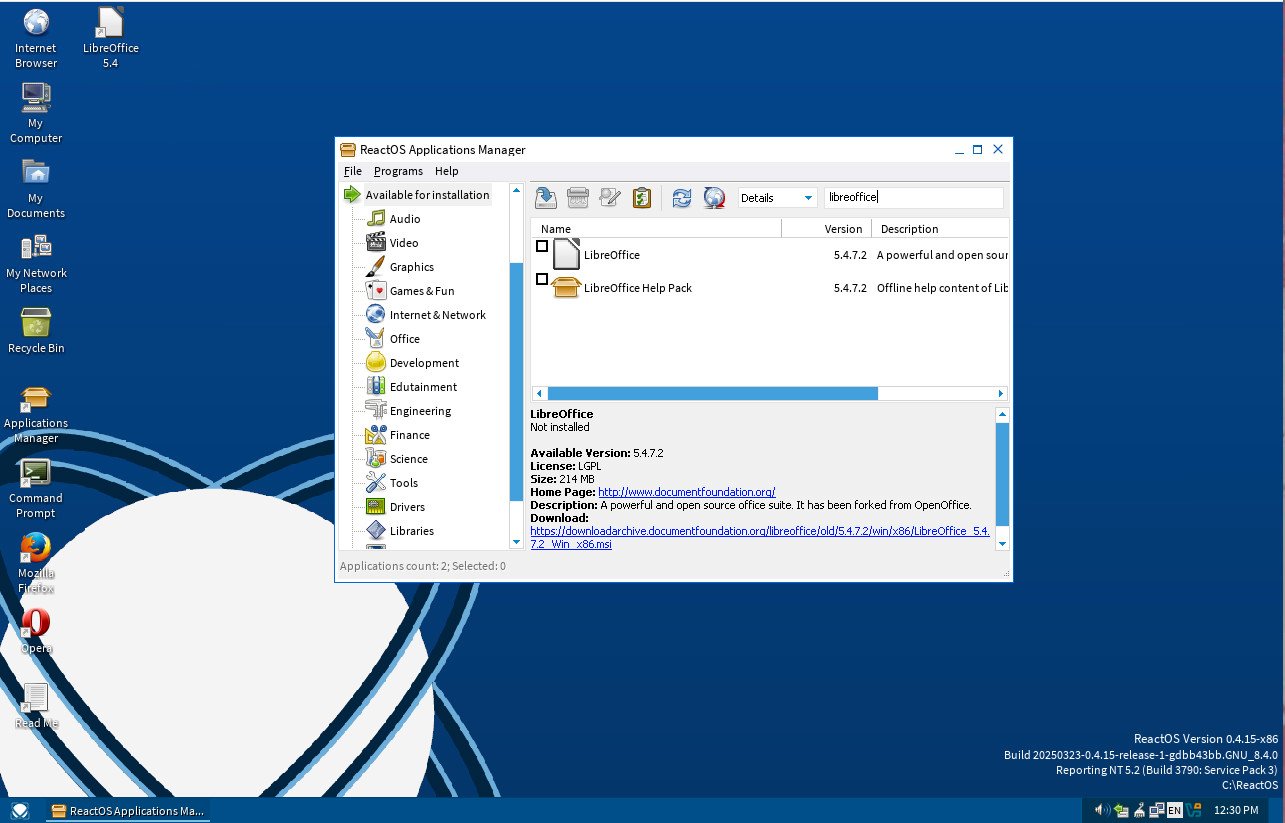Click the app list horizontal scrollbar thumb

pos(712,394)
